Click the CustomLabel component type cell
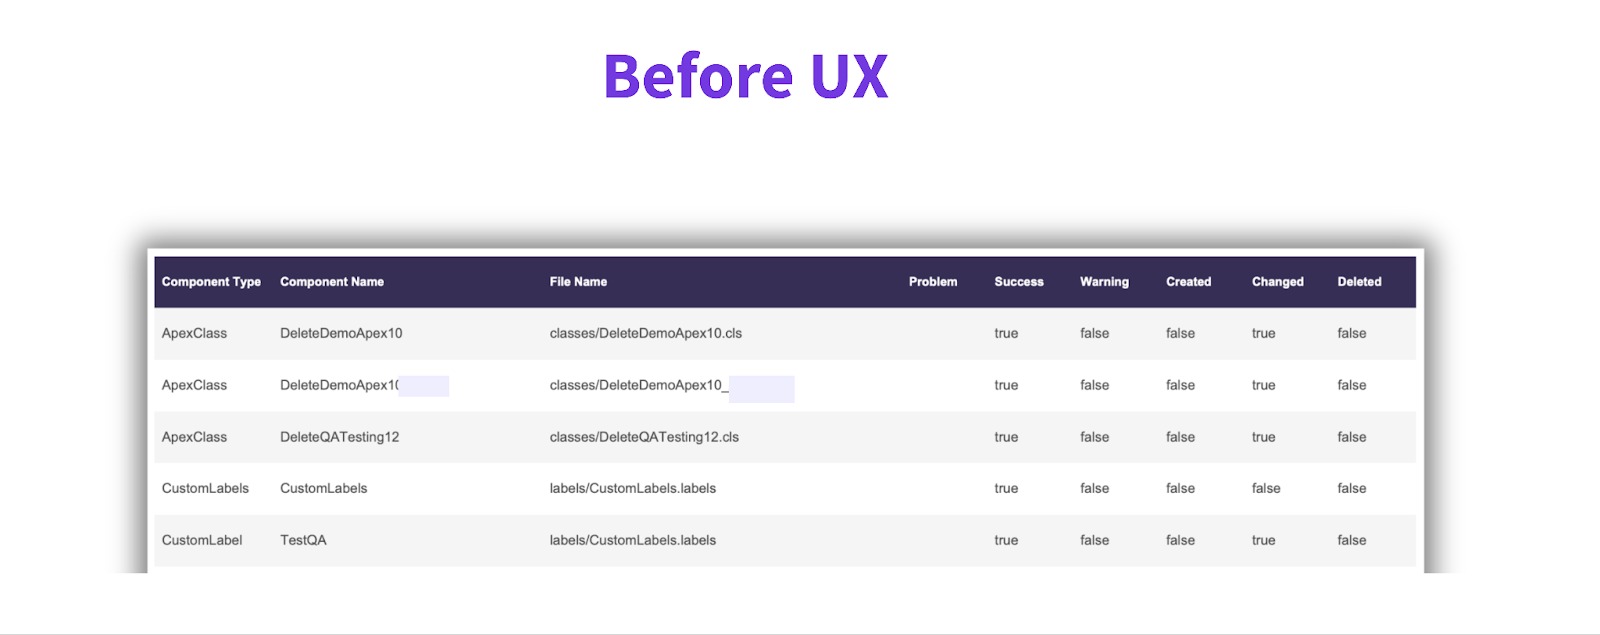The image size is (1600, 635). (x=202, y=541)
